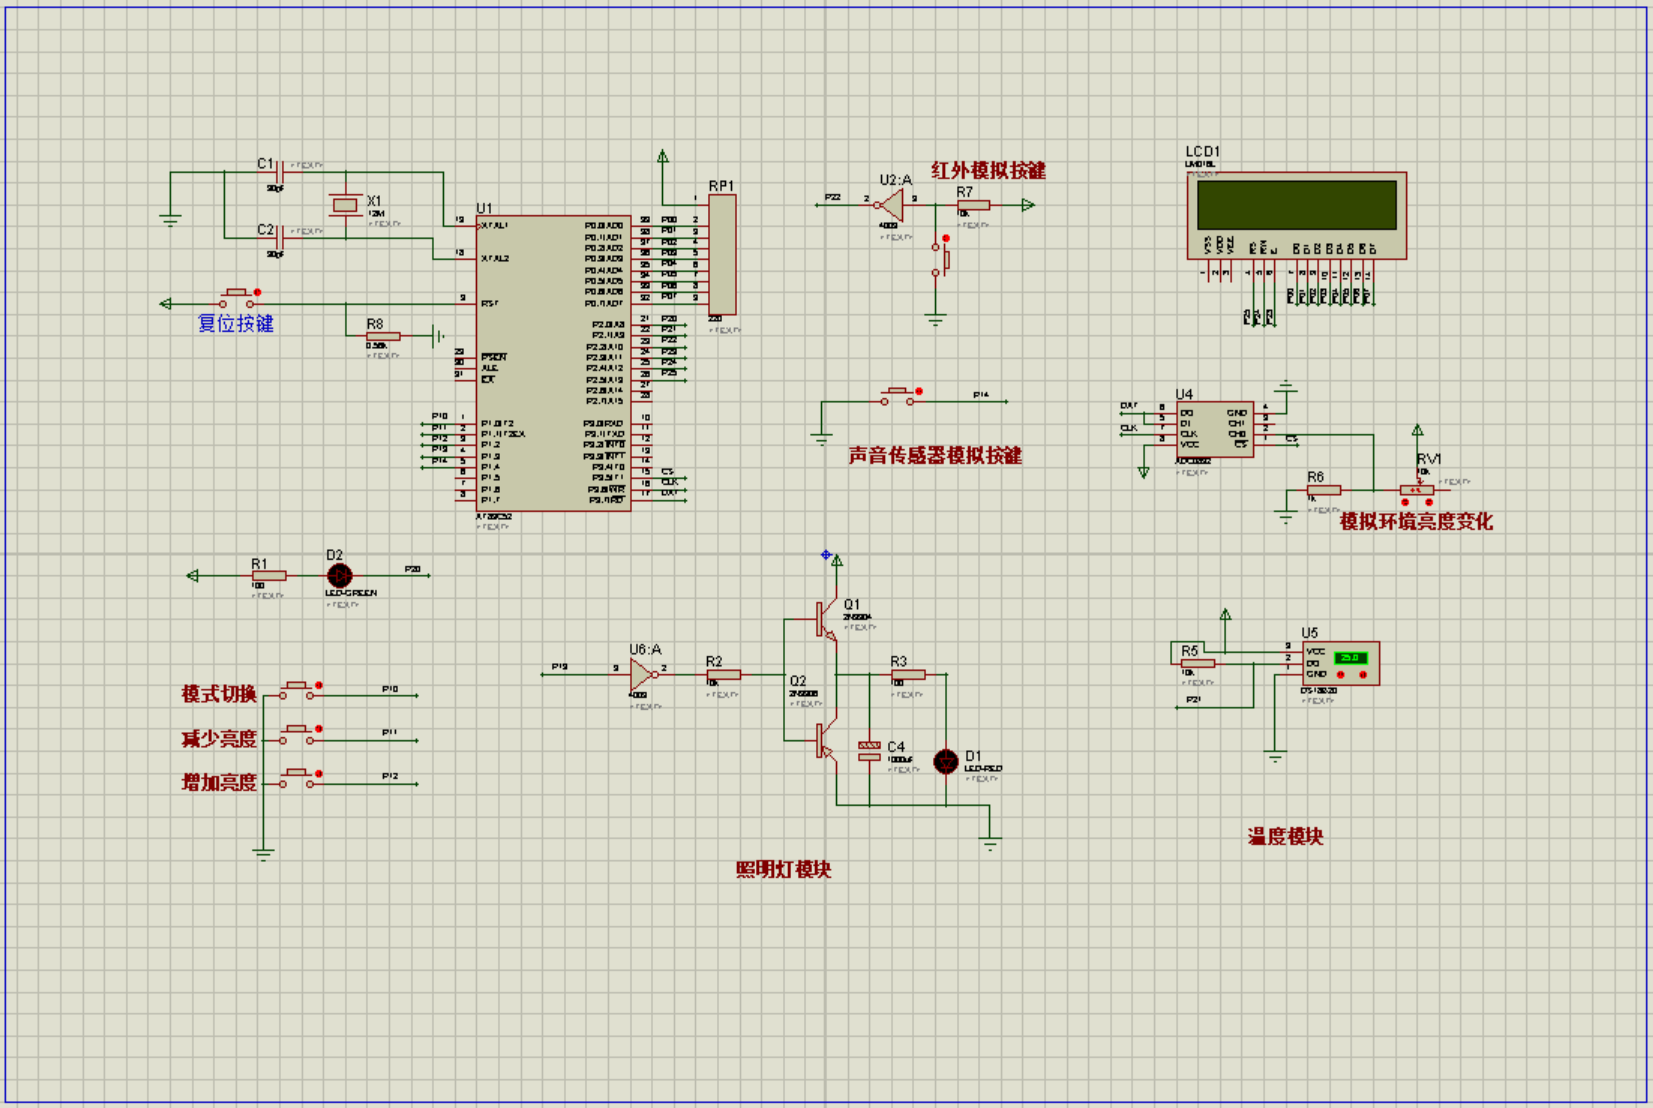Toggle the 减少亮度 push button switch
Screen dimensions: 1653x1108
[298, 735]
